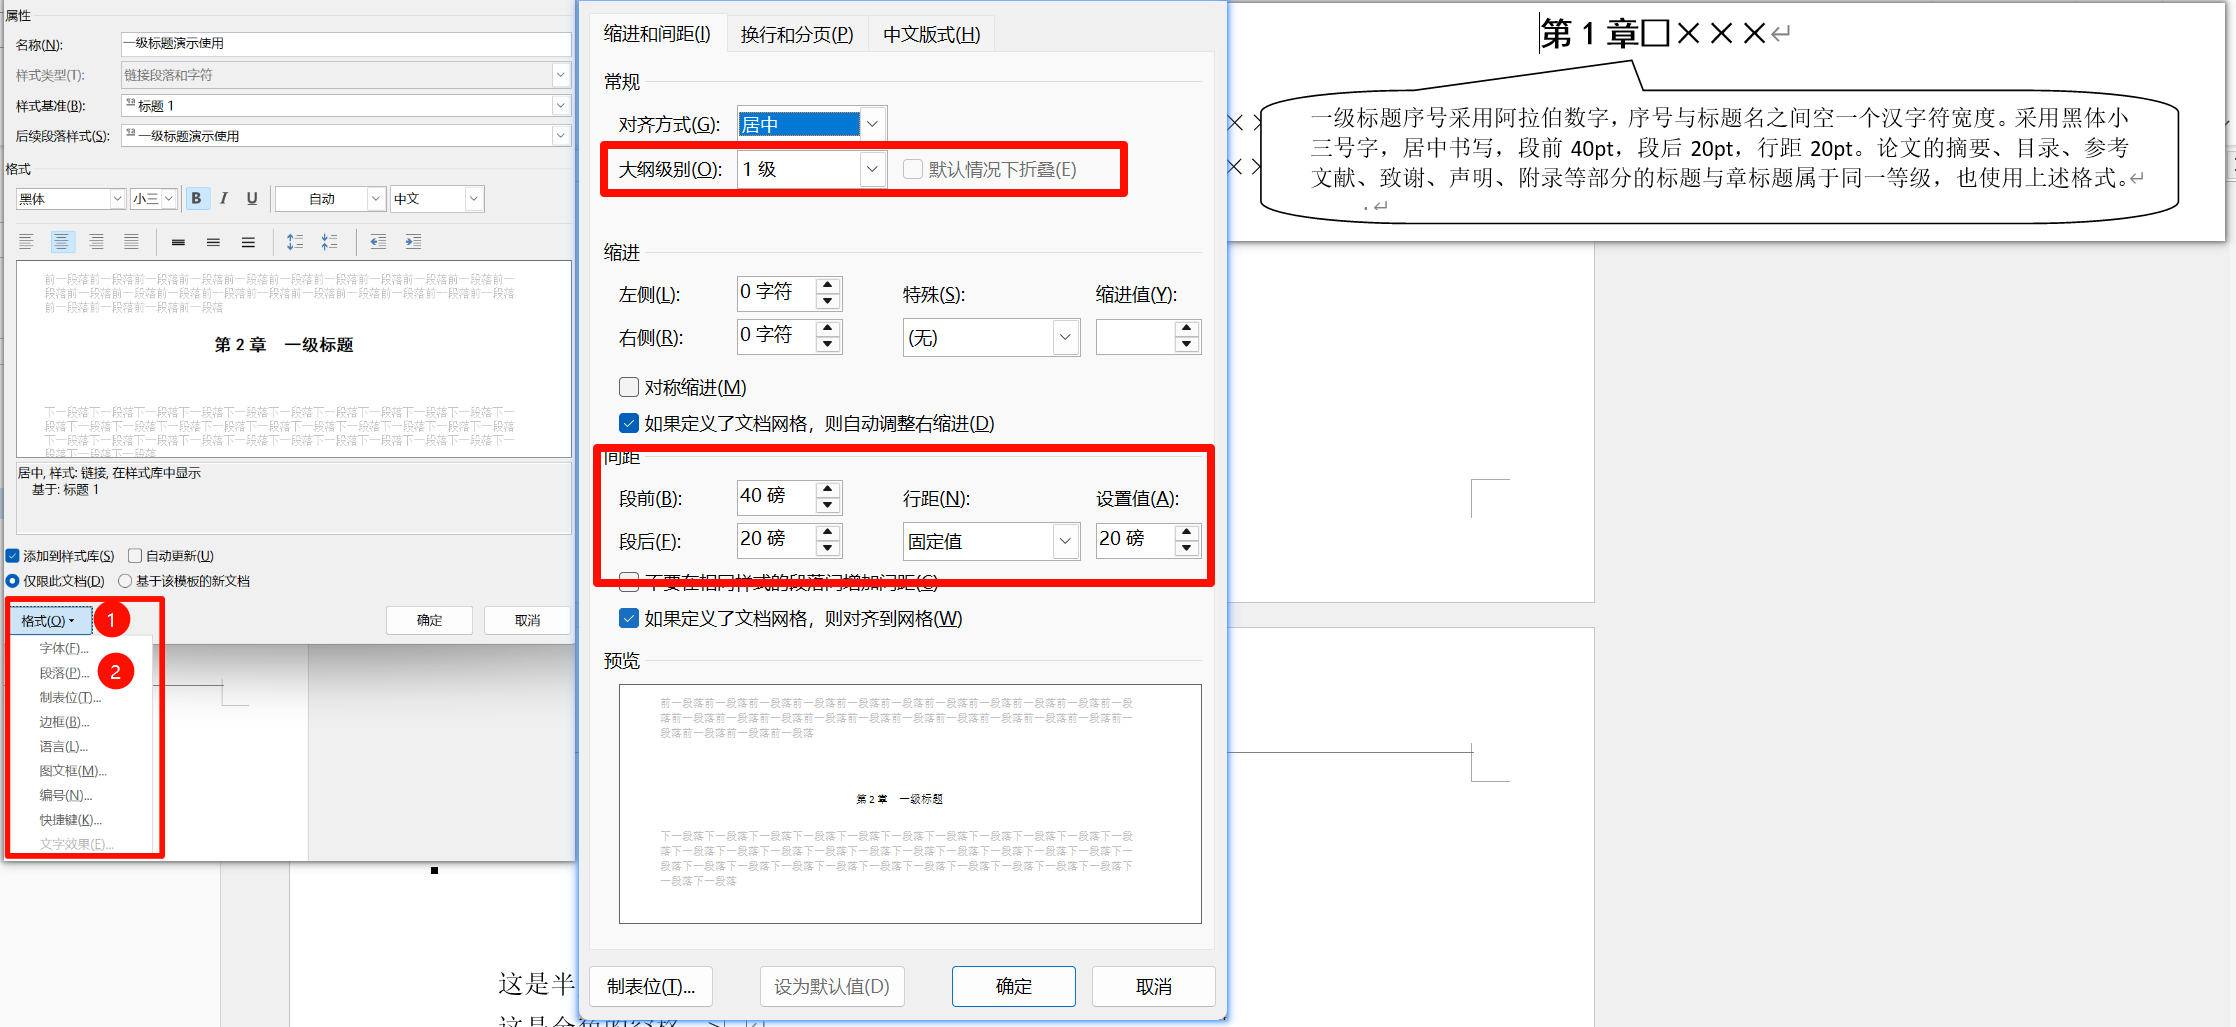Viewport: 2236px width, 1027px height.
Task: Click the Italic formatting button
Action: [224, 199]
